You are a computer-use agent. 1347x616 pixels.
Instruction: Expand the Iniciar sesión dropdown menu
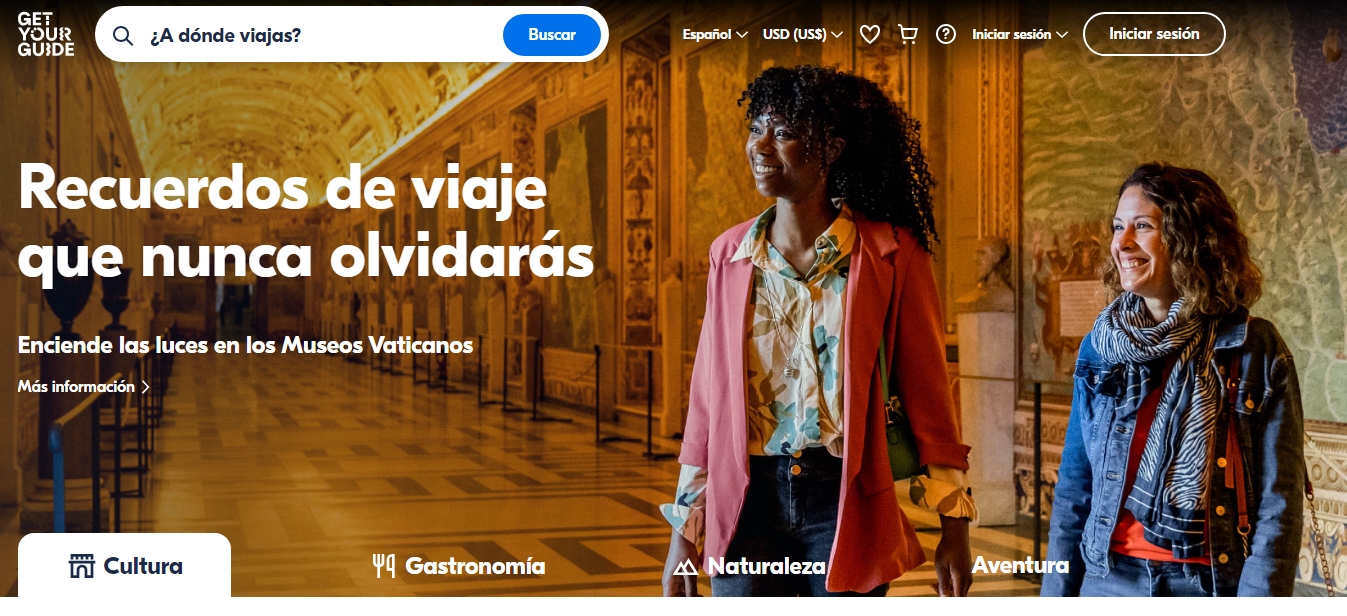(1020, 34)
